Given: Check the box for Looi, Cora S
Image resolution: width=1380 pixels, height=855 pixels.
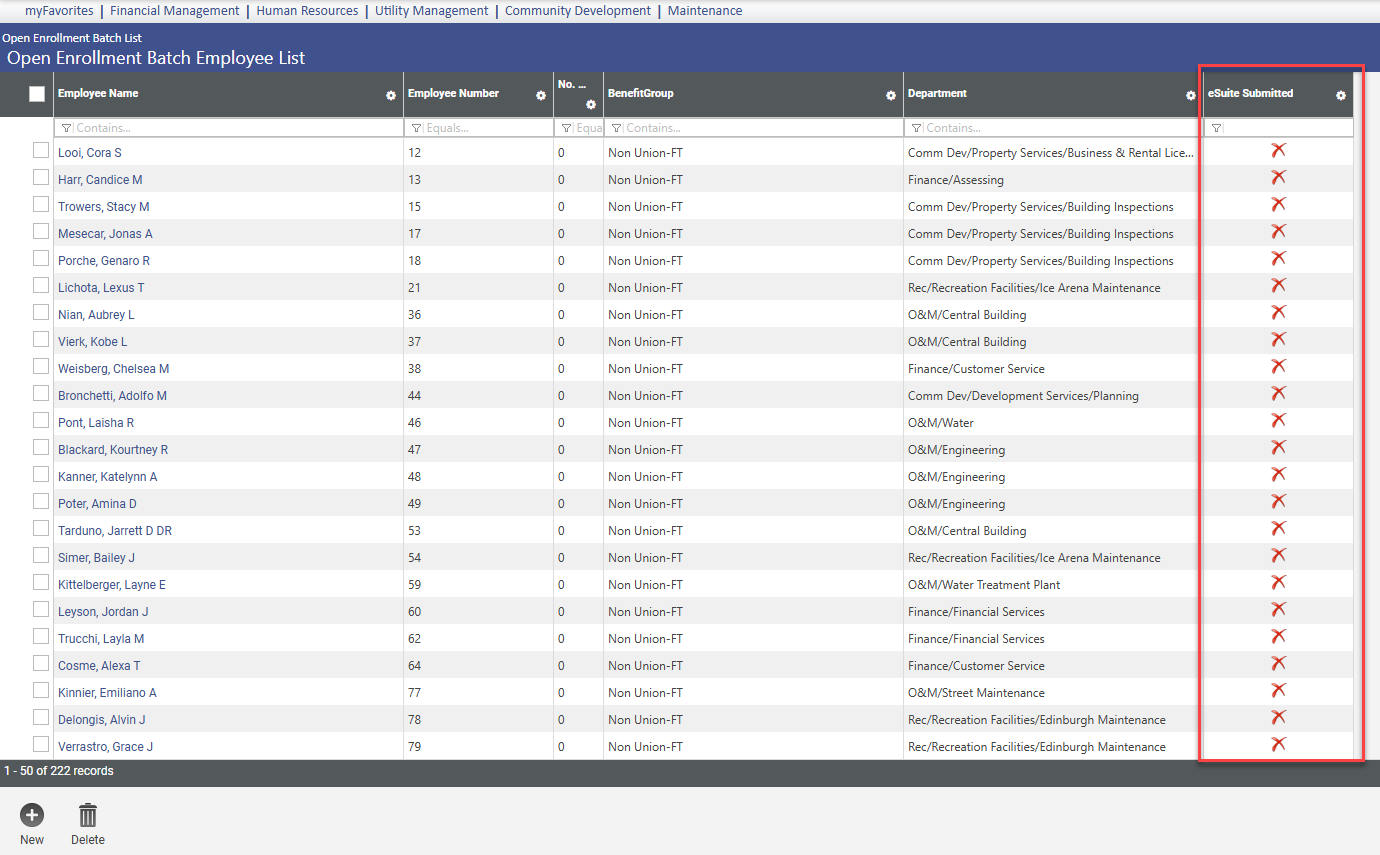Looking at the screenshot, I should tap(41, 150).
